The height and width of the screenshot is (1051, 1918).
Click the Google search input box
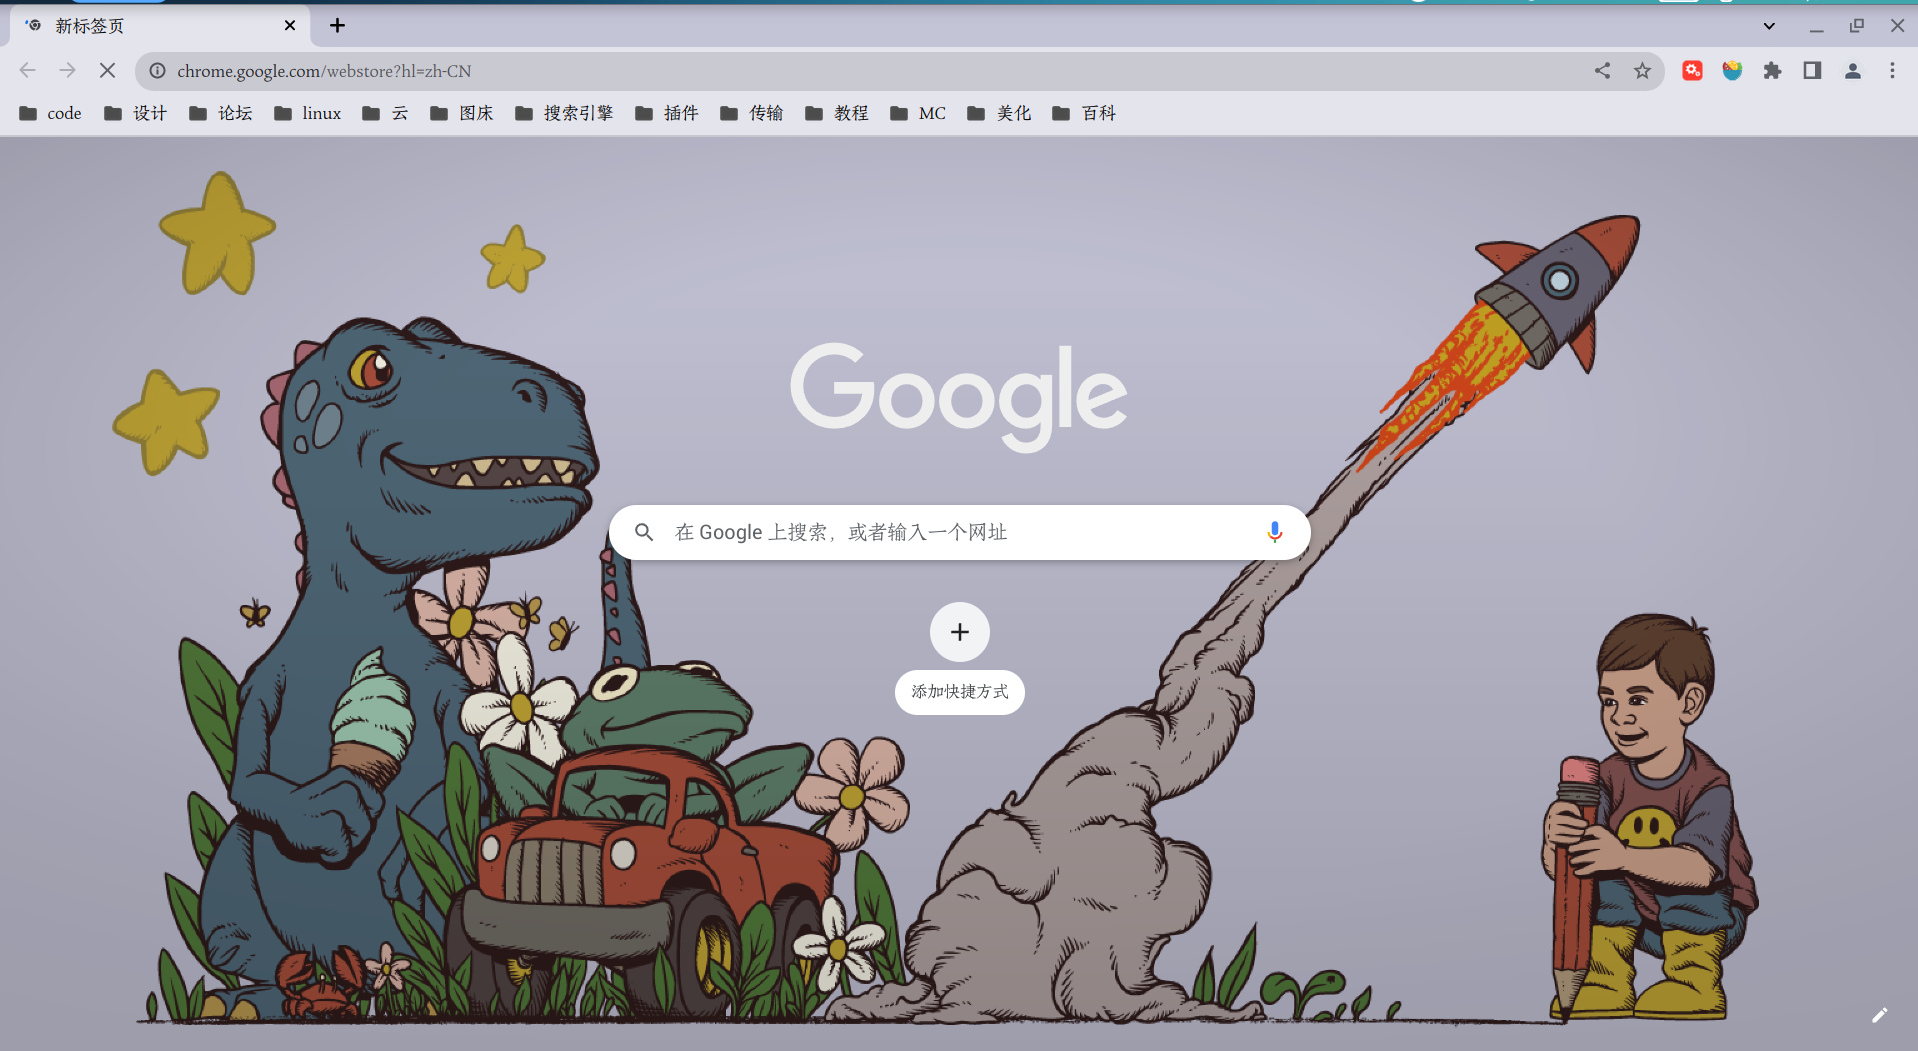point(960,532)
